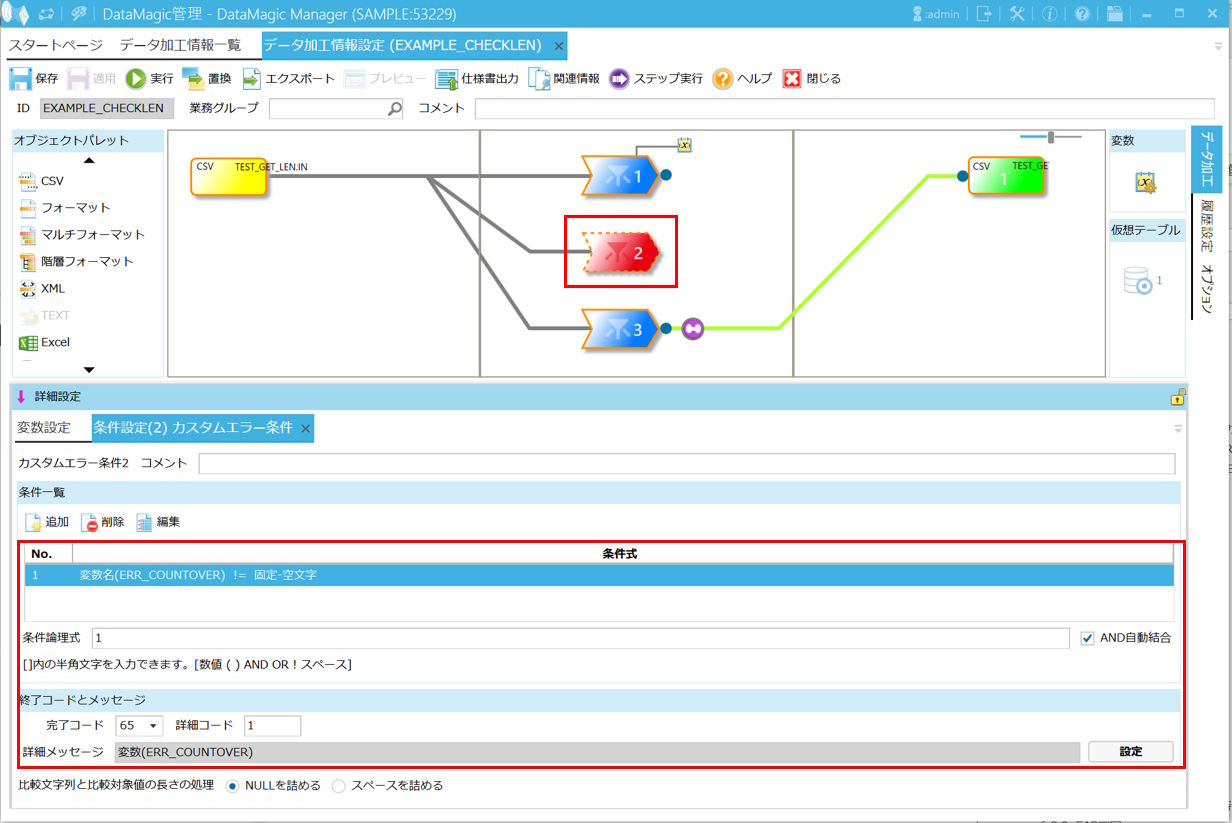Click the Save (保存) toolbar icon
1232x823 pixels.
(21, 78)
